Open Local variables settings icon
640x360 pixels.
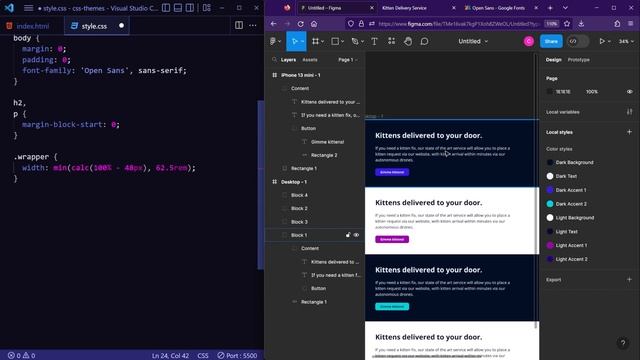629,112
